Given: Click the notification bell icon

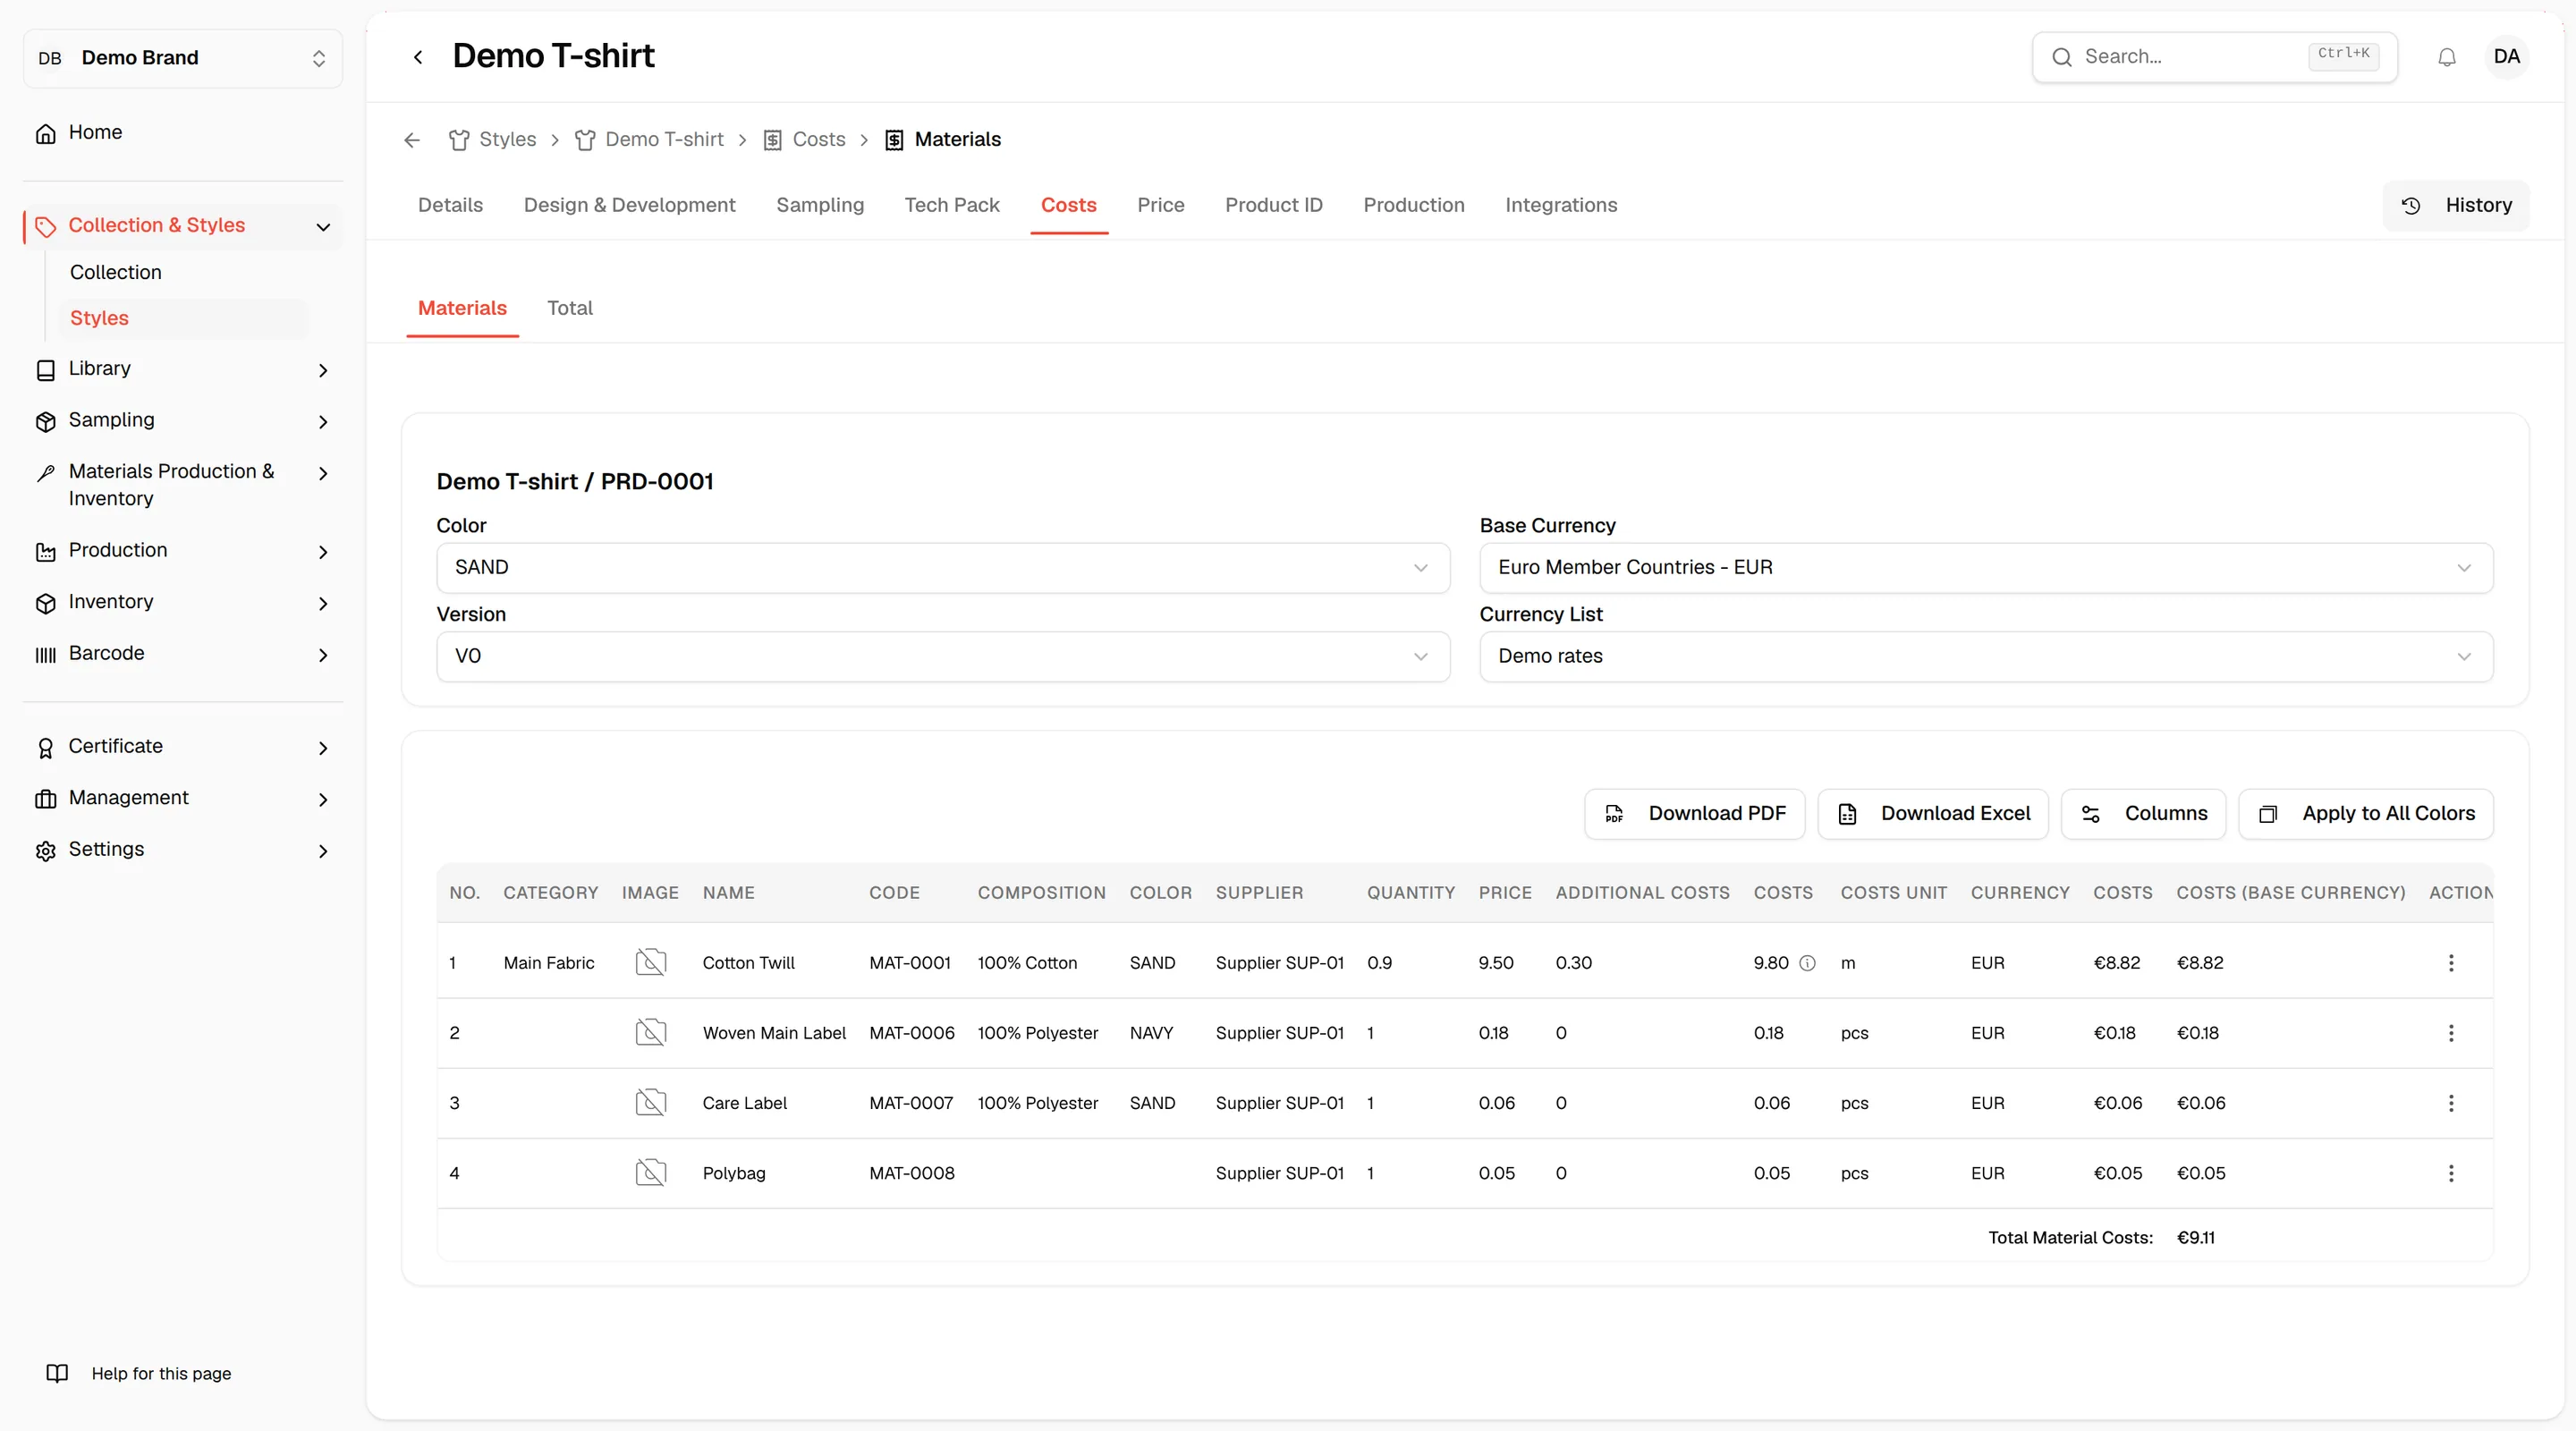Looking at the screenshot, I should coord(2446,57).
